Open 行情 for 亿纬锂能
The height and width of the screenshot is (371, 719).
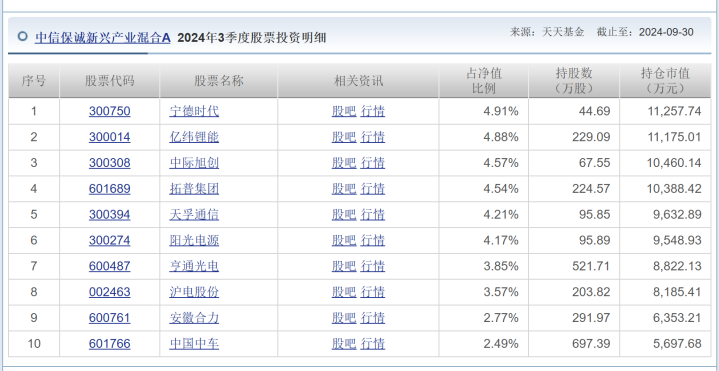(x=372, y=137)
